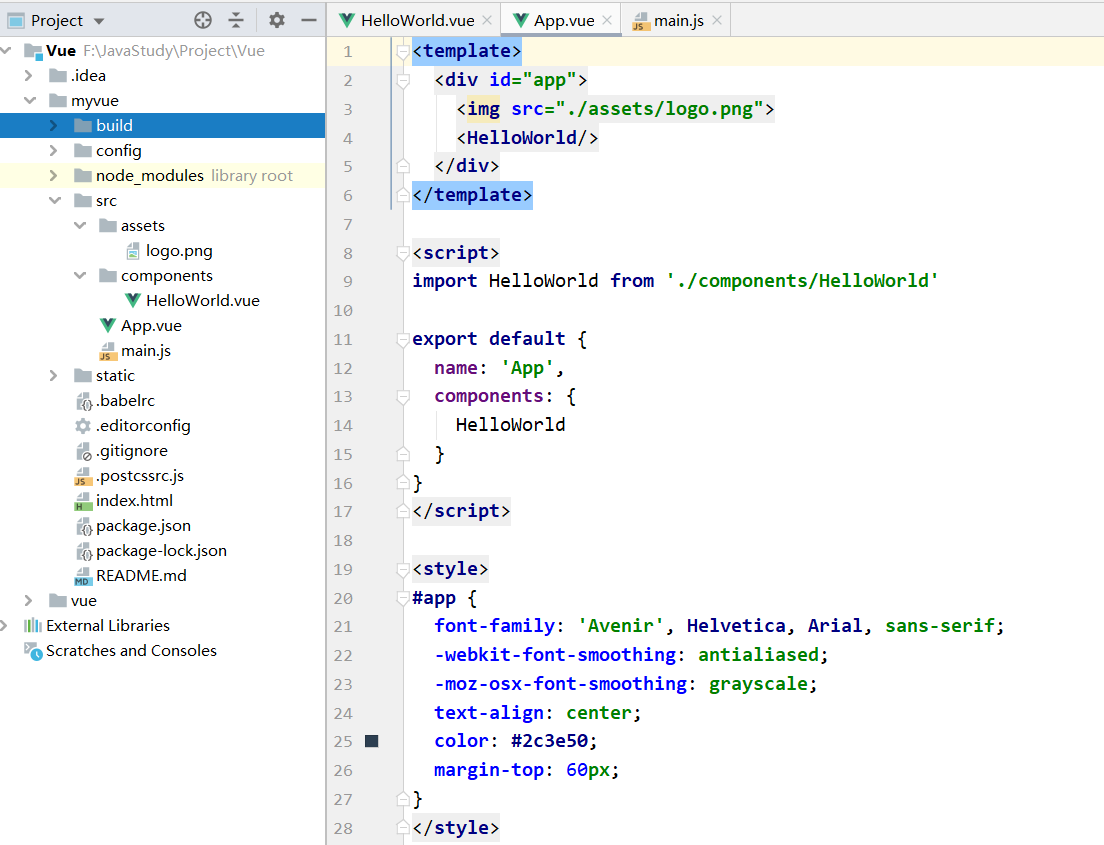Click the closing </template> tag
This screenshot has height=845, width=1104.
pos(472,195)
